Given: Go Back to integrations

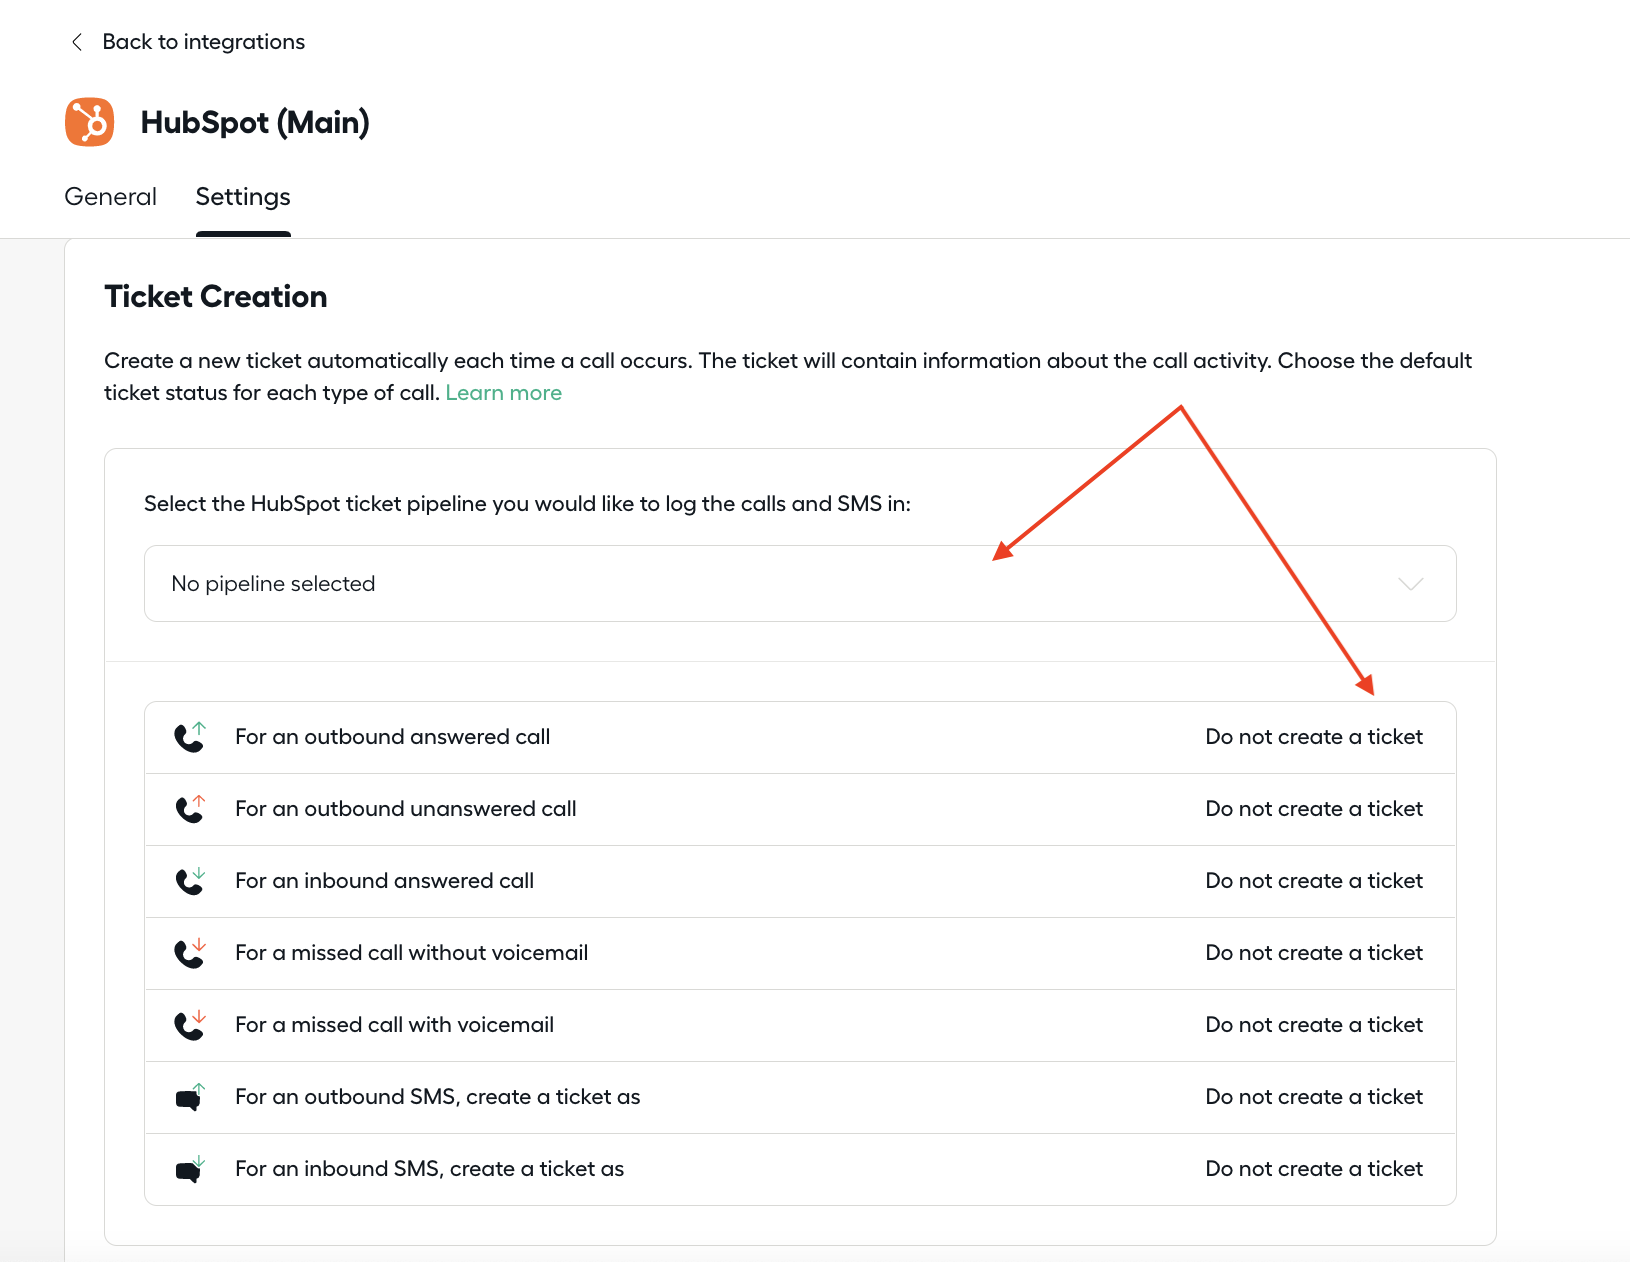Looking at the screenshot, I should coord(204,42).
